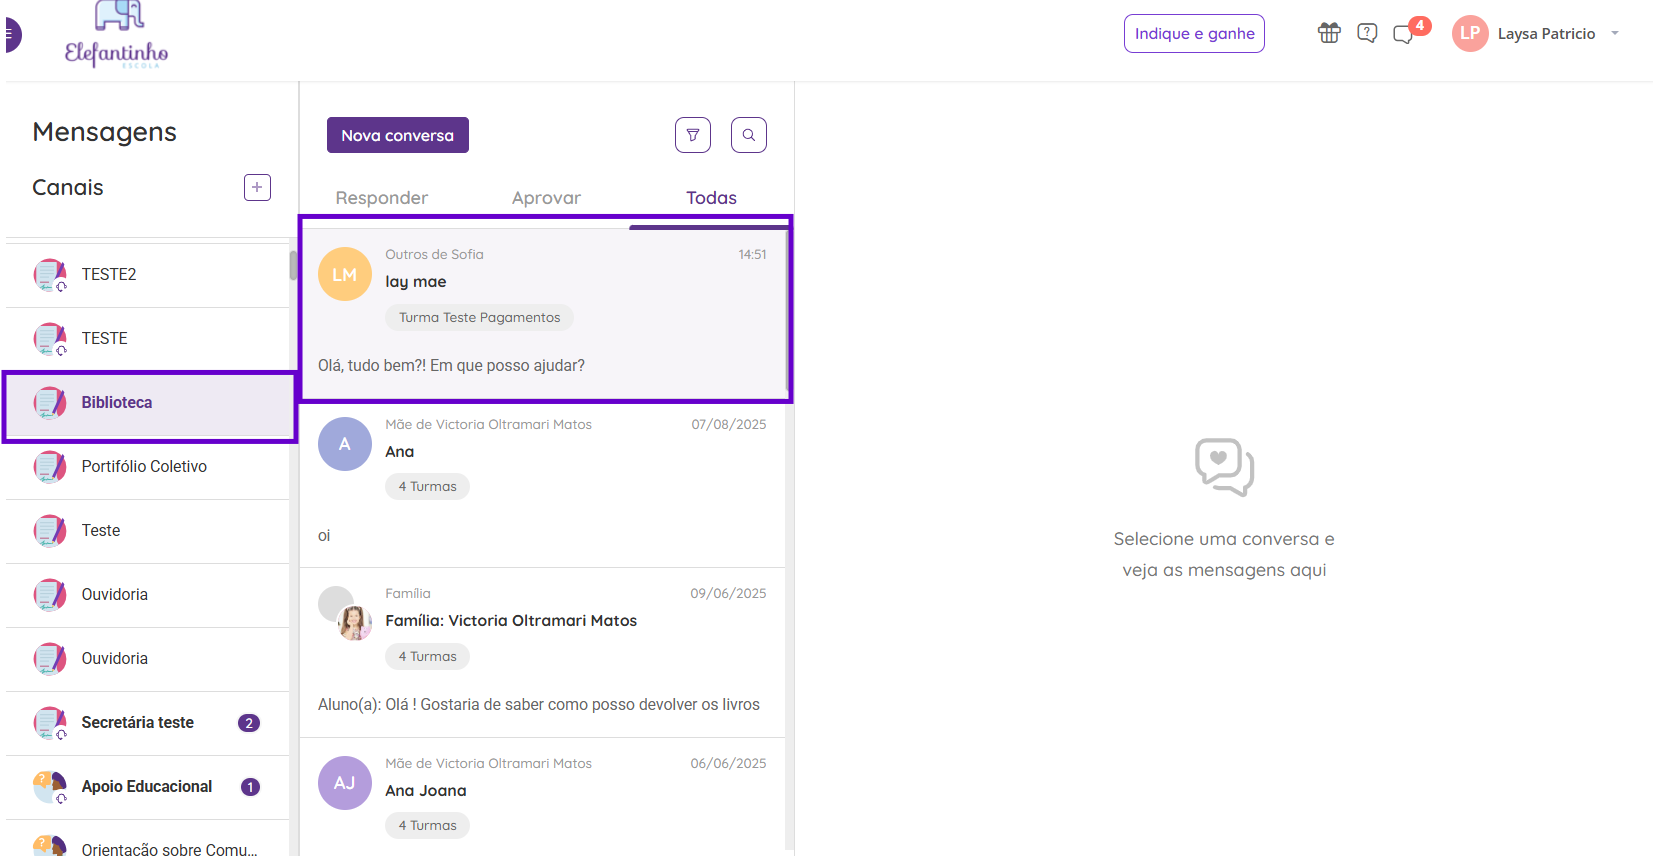Select the second Ouvidoria channel
Image resolution: width=1653 pixels, height=856 pixels.
point(147,659)
